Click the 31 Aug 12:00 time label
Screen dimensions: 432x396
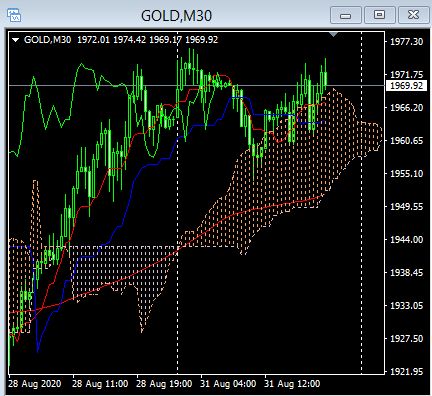click(x=292, y=384)
